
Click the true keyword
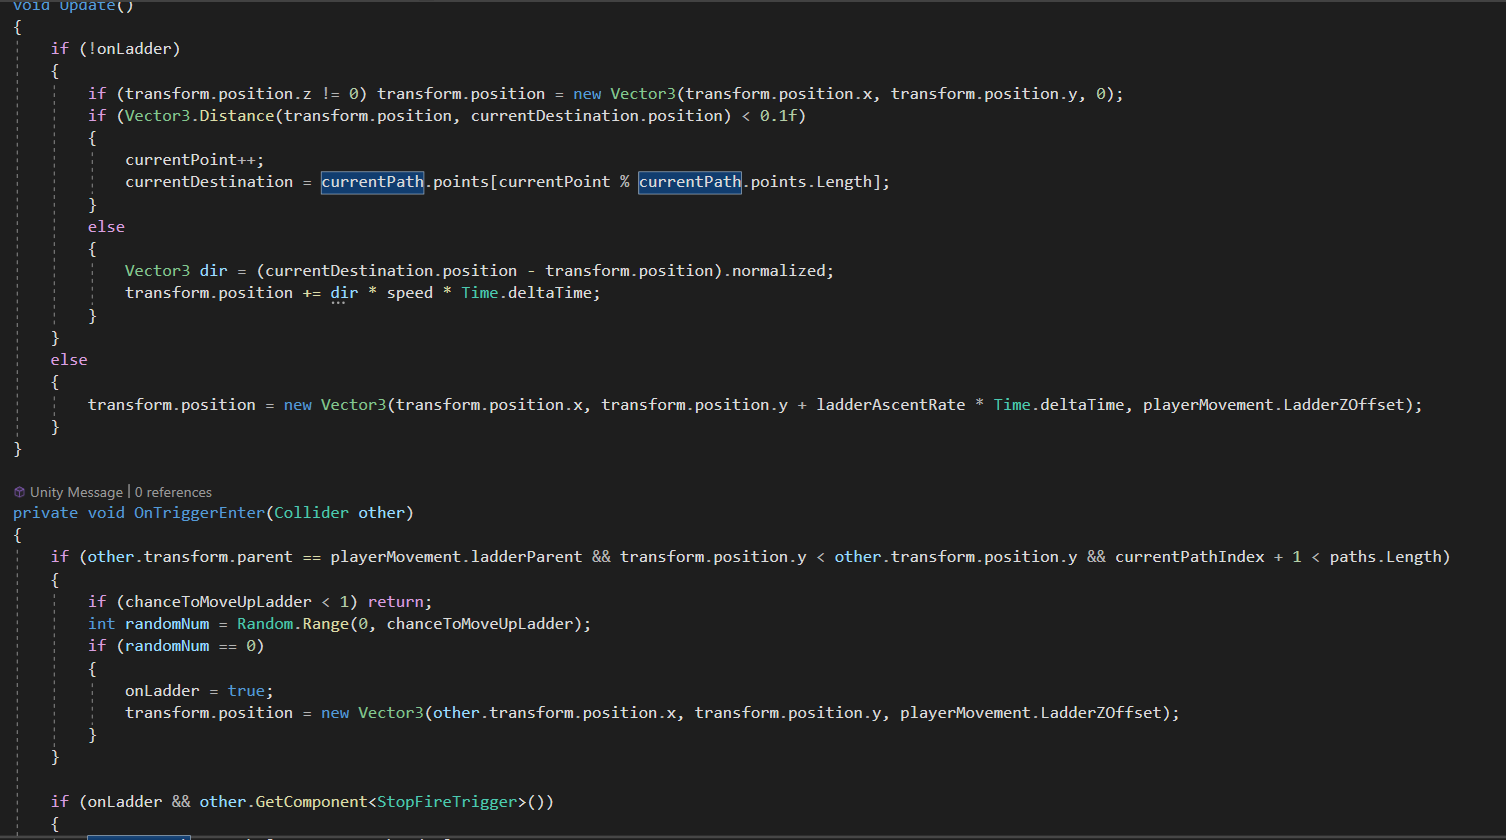[x=246, y=691]
